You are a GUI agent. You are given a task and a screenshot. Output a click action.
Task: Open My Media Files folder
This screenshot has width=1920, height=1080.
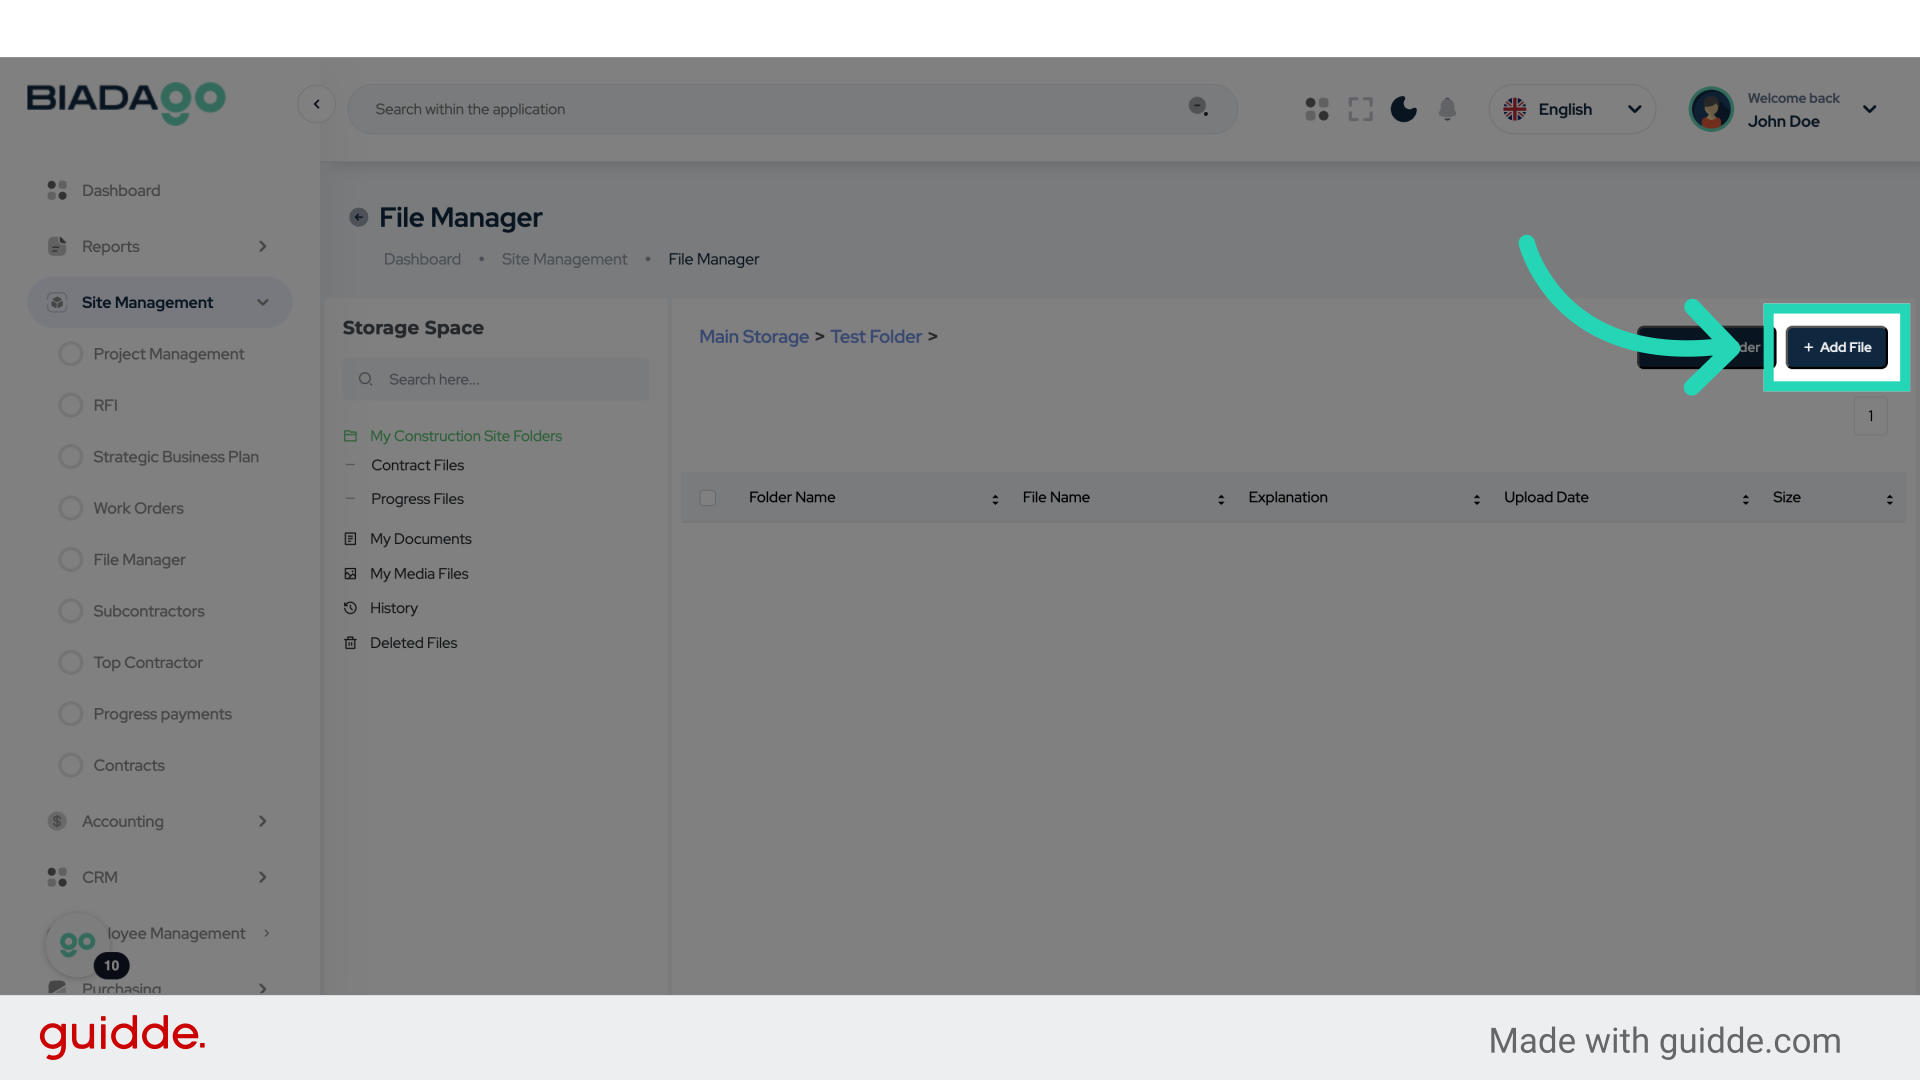pos(419,574)
